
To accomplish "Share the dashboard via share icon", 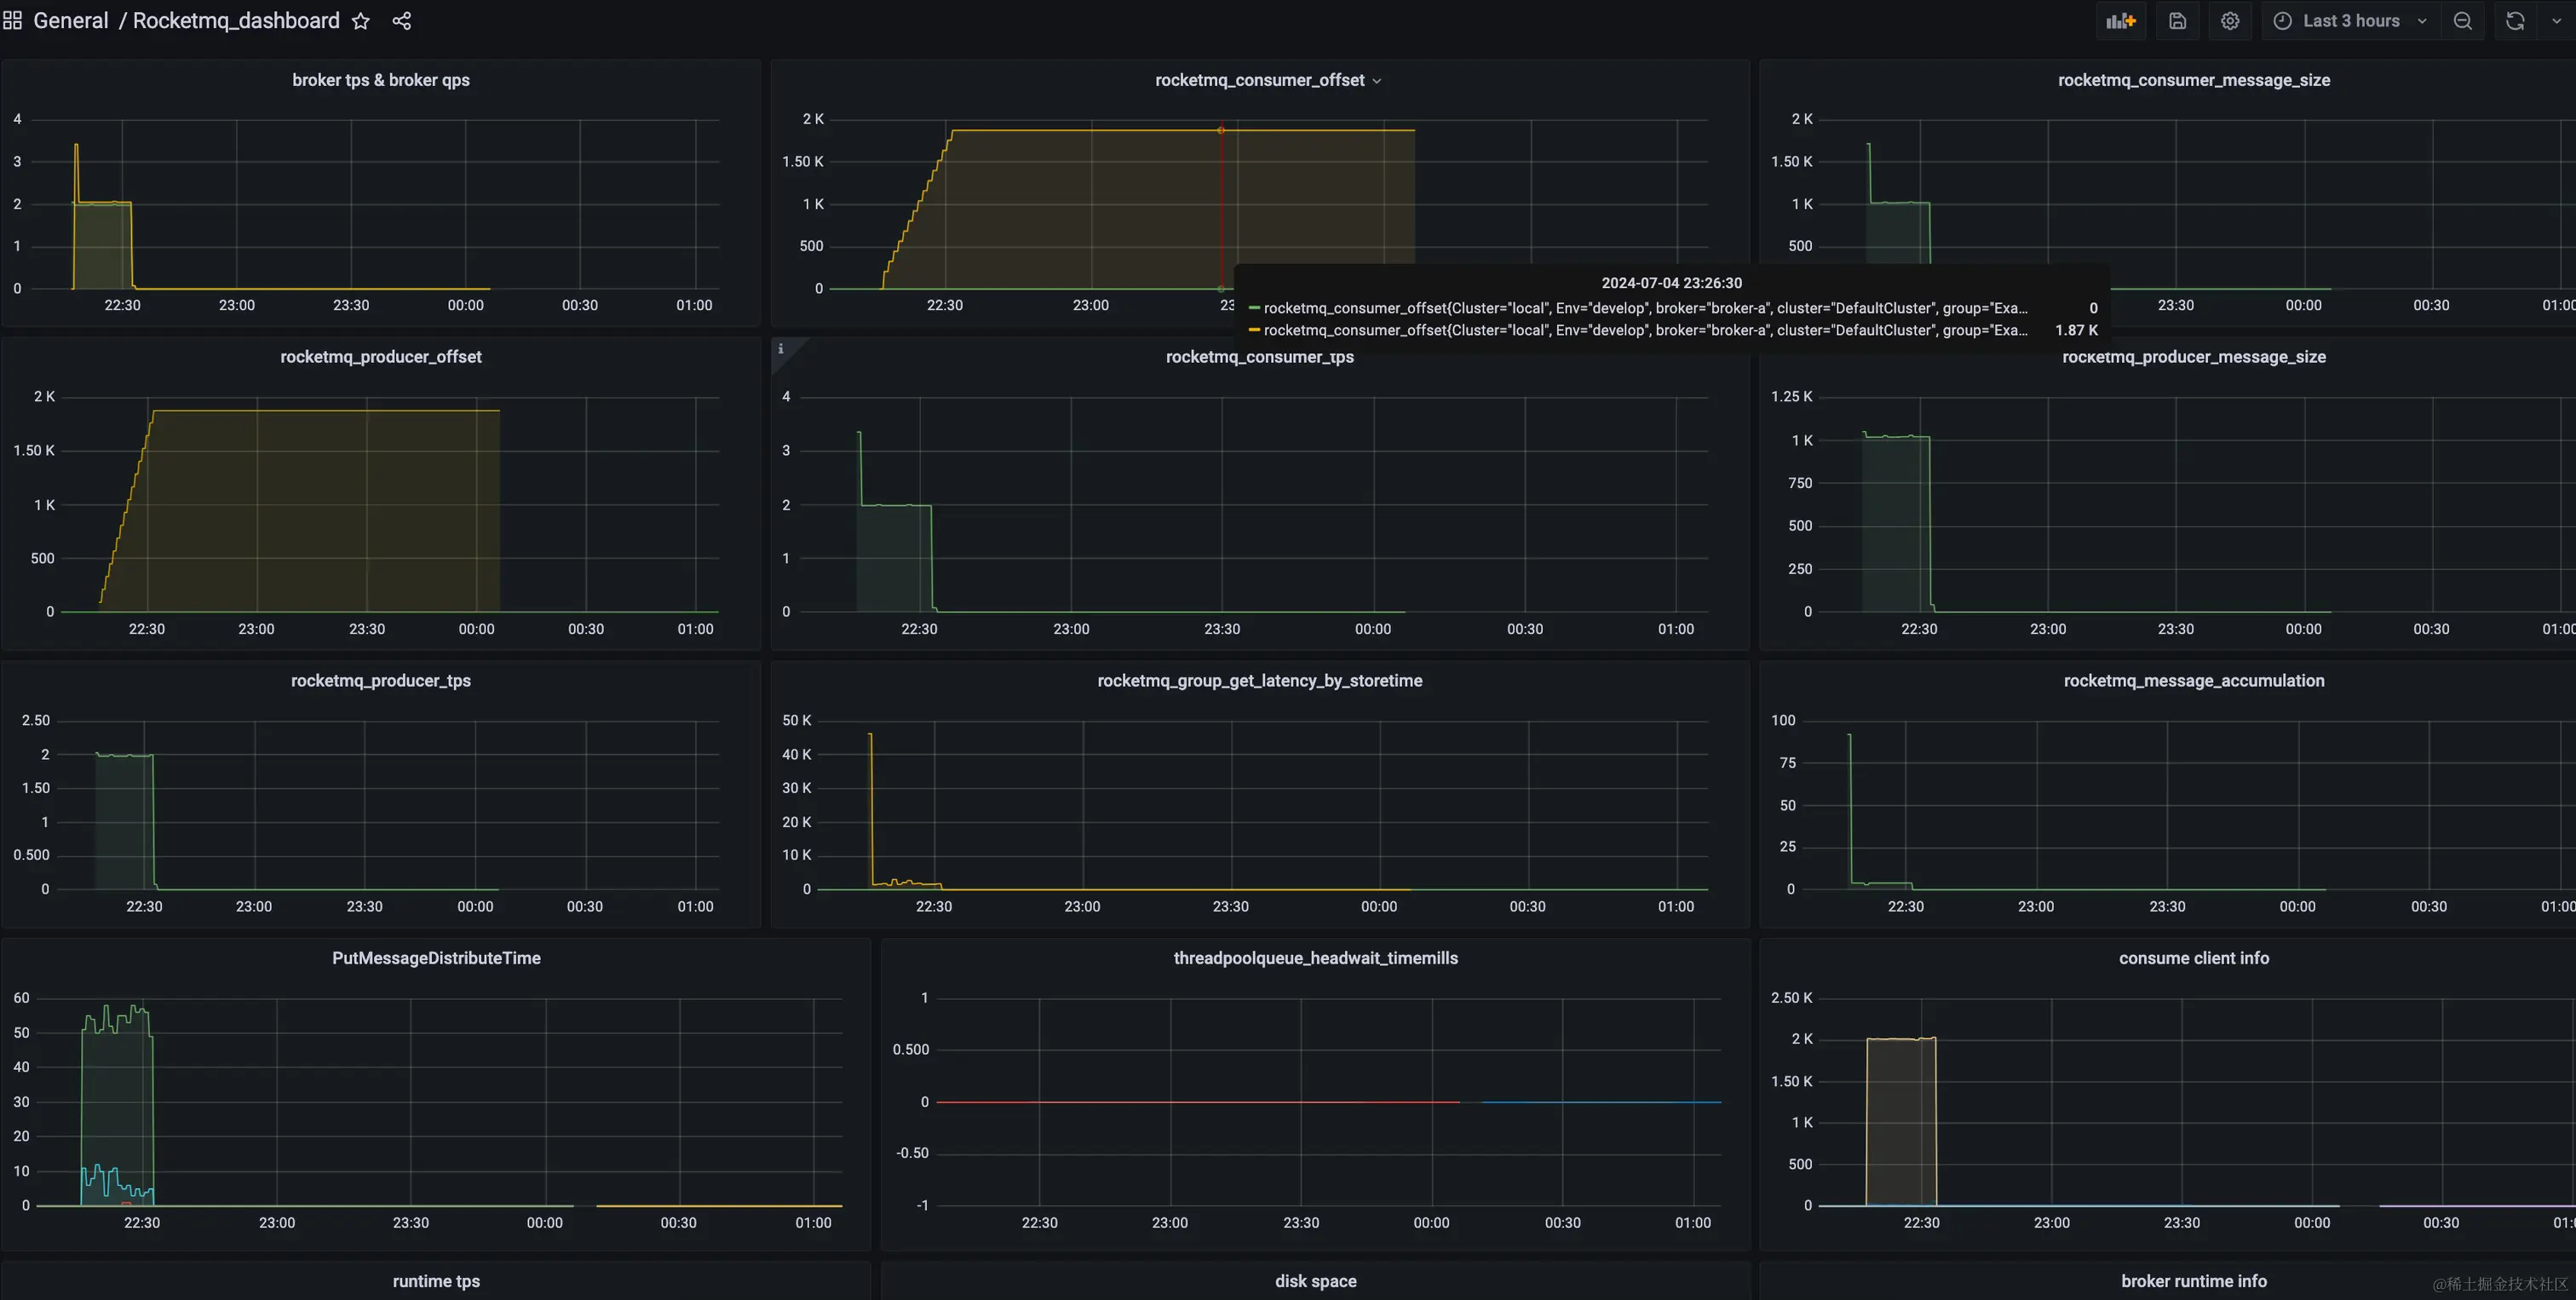I will coord(402,21).
